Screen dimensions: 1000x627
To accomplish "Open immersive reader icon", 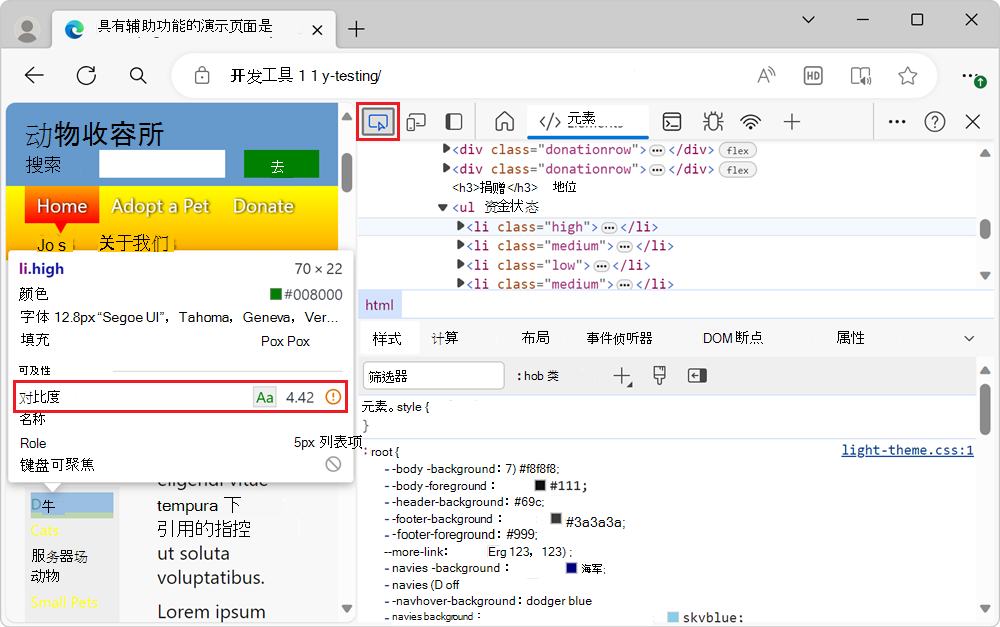I will 861,76.
